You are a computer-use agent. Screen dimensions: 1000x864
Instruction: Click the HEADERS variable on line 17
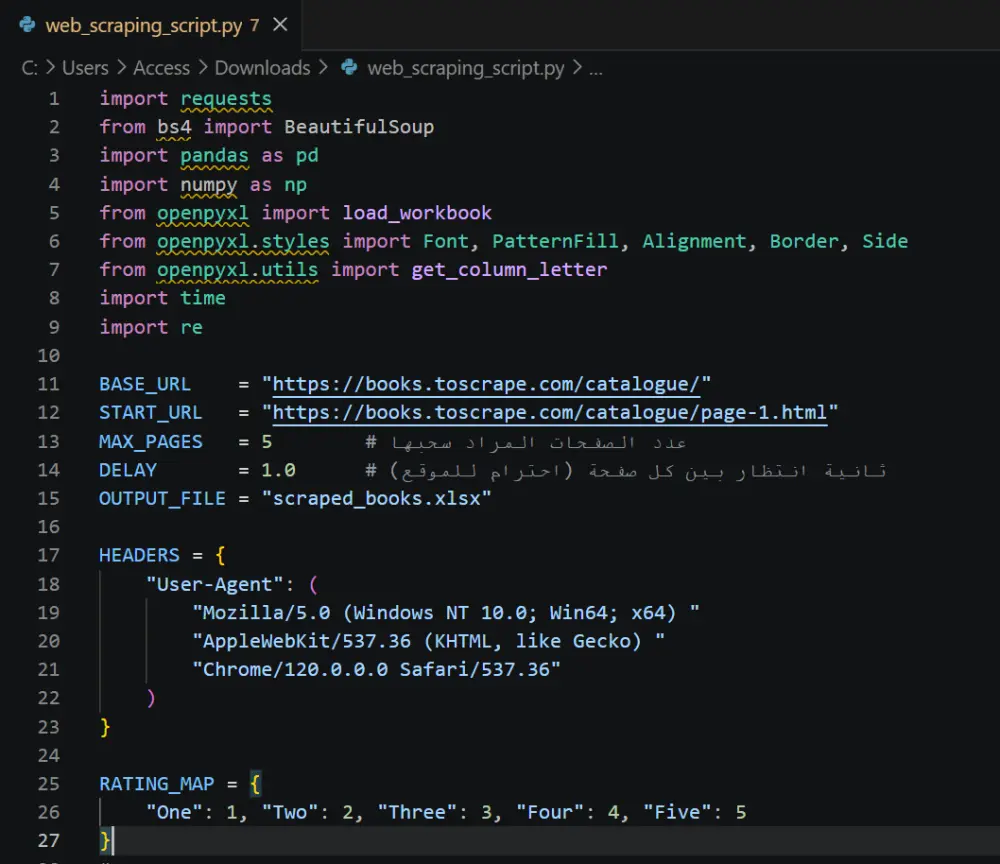click(x=139, y=555)
